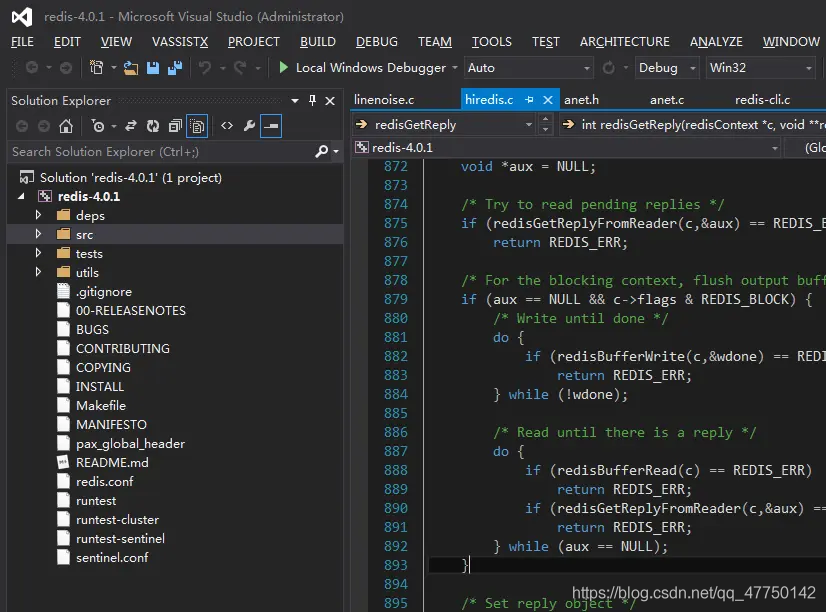Expand the src folder node
Viewport: 826px width, 612px height.
point(39,234)
